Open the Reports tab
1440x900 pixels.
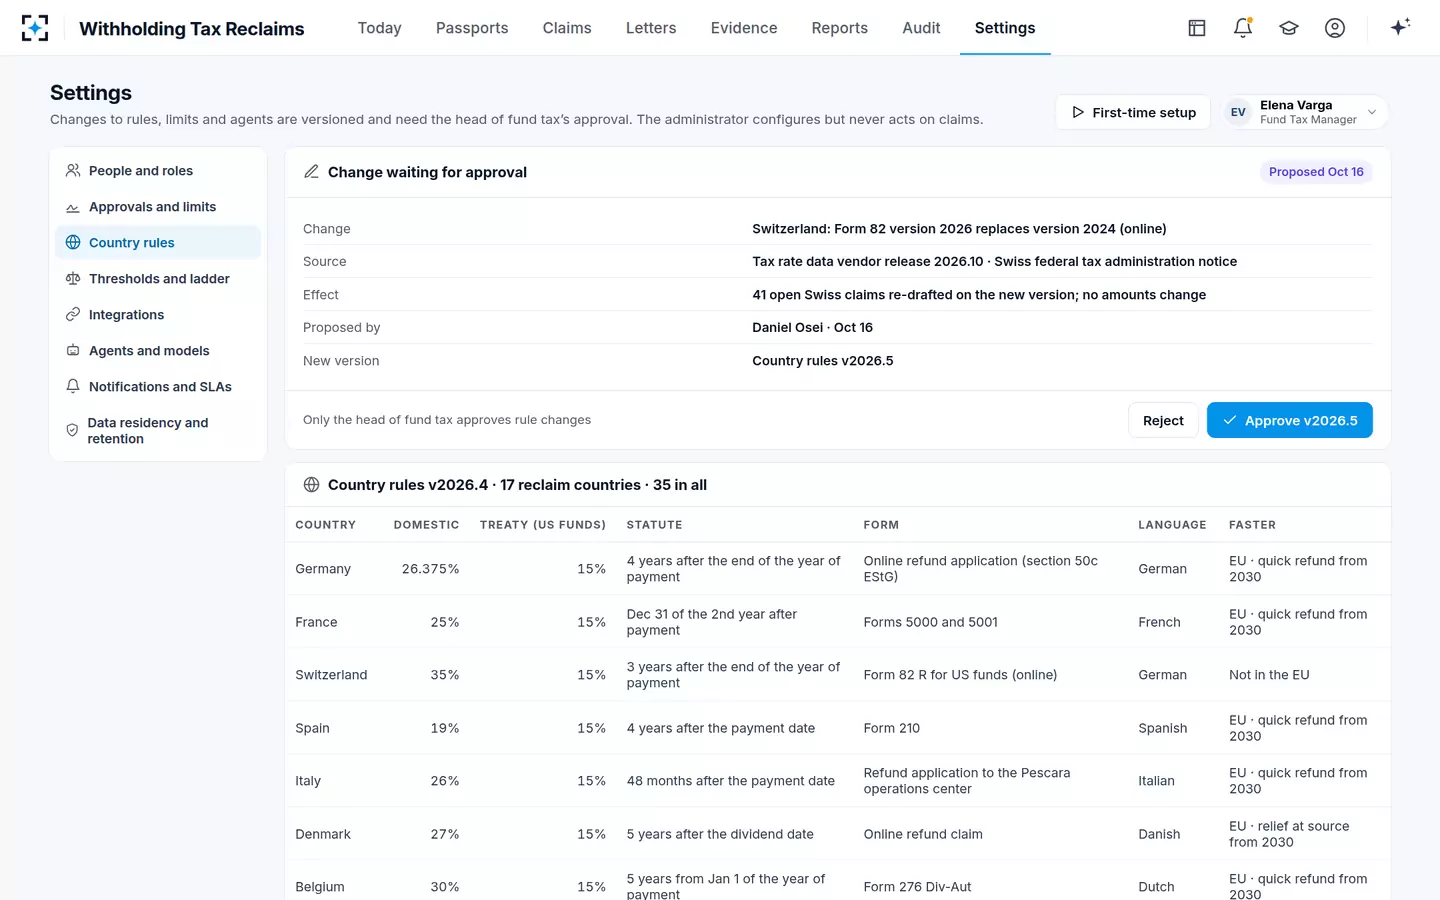840,28
